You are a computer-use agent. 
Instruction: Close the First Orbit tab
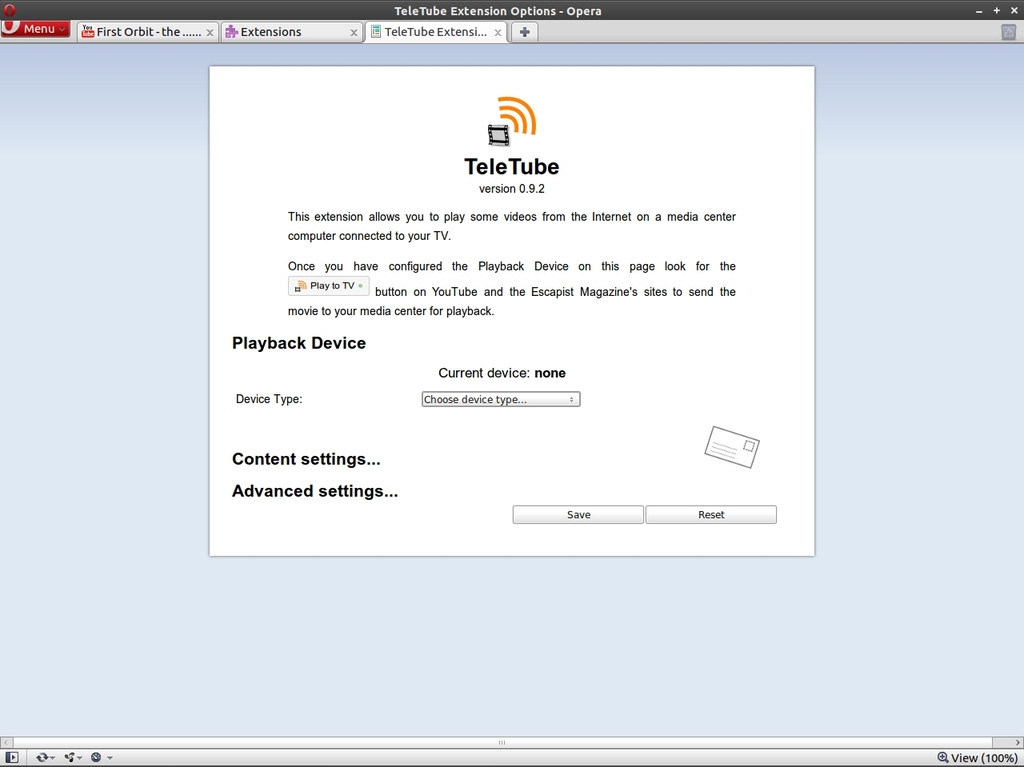pyautogui.click(x=209, y=32)
